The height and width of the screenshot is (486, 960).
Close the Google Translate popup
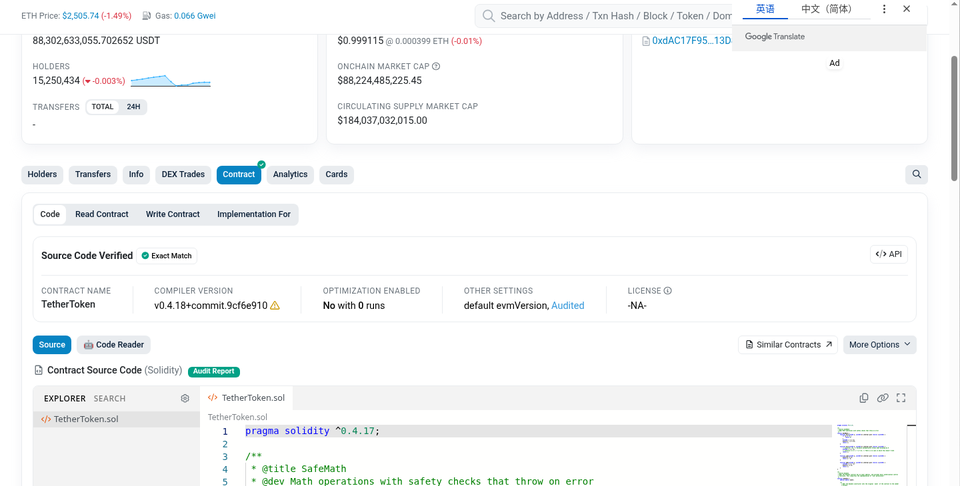907,9
